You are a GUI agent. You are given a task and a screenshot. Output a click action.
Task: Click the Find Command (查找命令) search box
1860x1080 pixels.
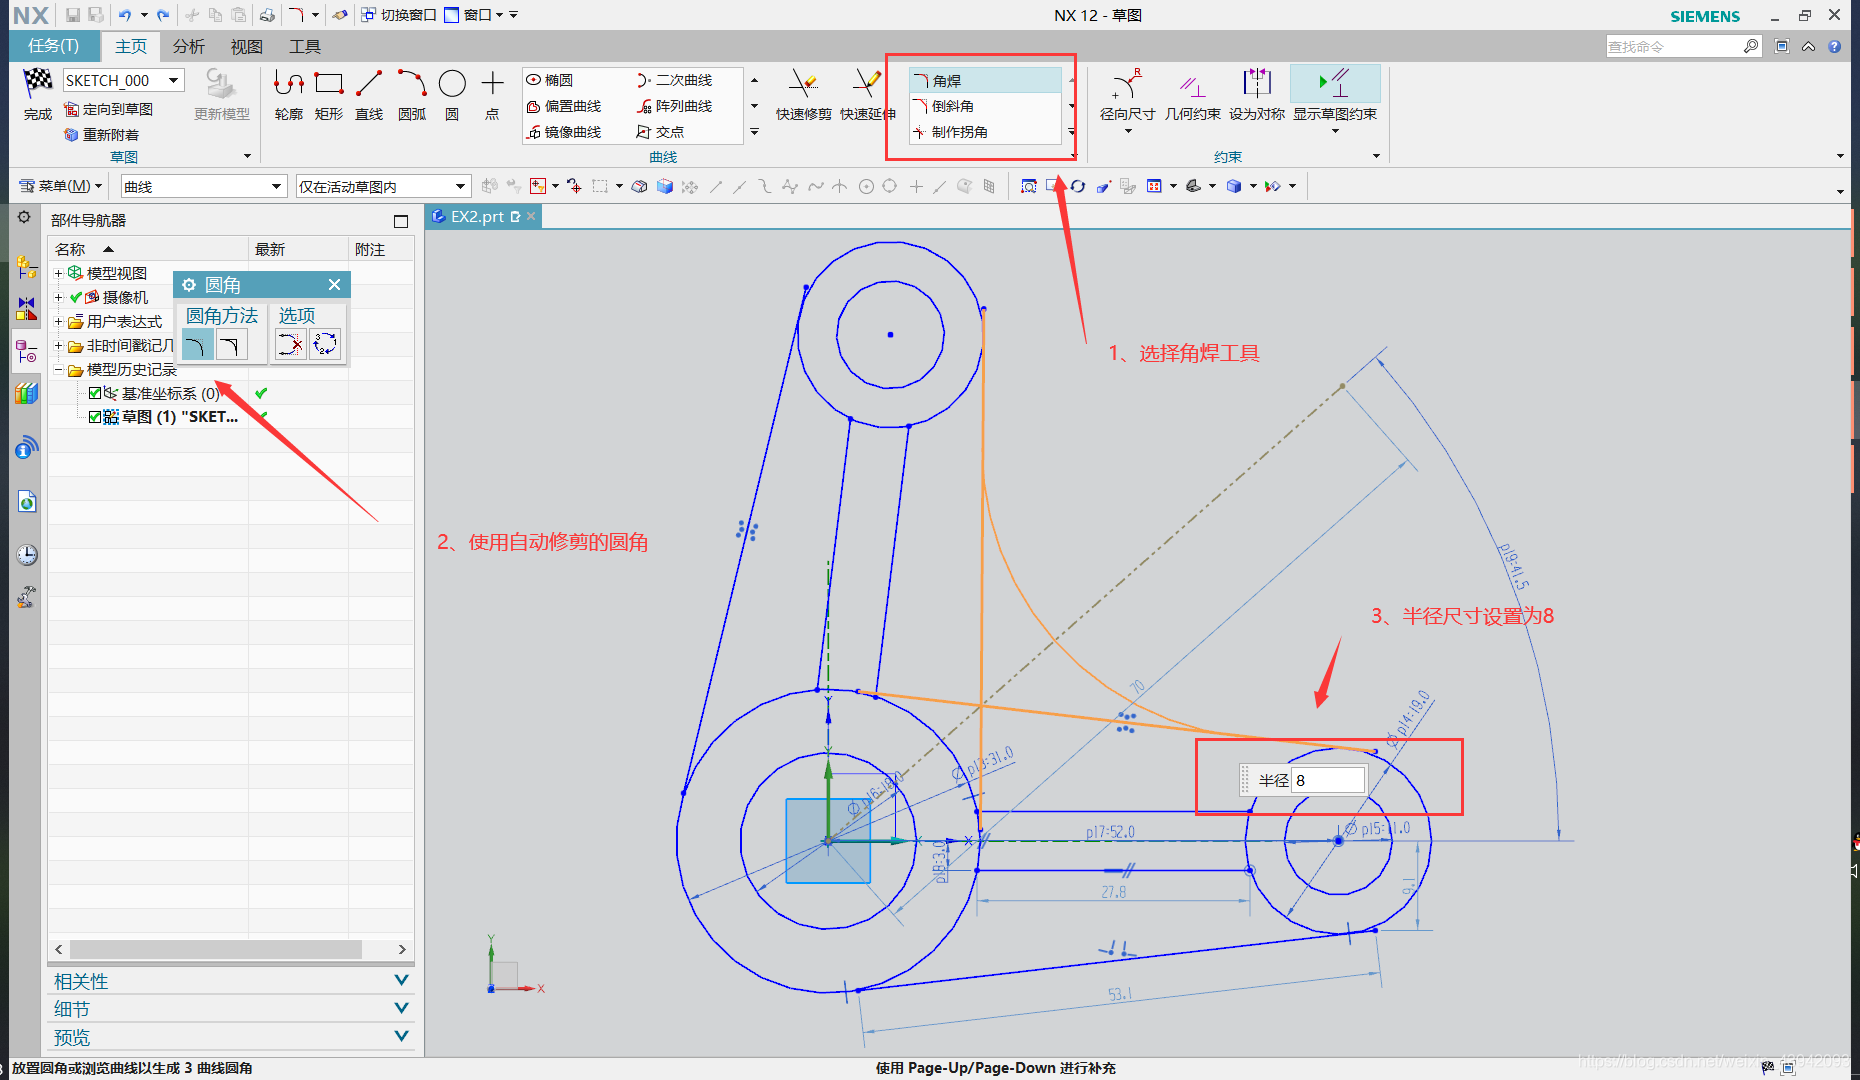(x=1675, y=46)
